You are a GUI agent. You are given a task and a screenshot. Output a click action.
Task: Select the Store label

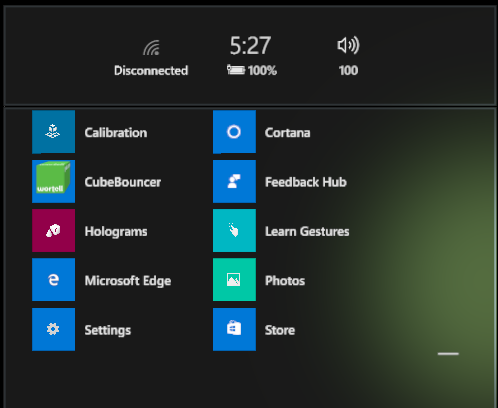pos(280,330)
